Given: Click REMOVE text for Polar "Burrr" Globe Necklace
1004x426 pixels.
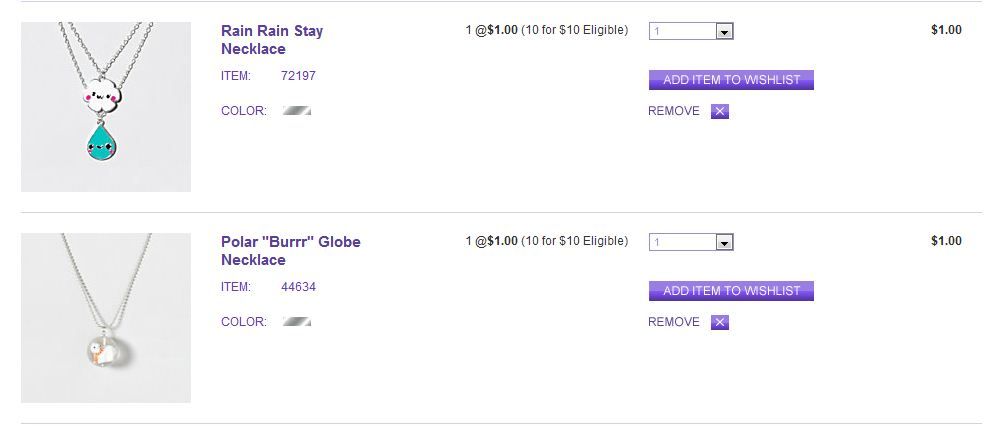Looking at the screenshot, I should pos(674,322).
